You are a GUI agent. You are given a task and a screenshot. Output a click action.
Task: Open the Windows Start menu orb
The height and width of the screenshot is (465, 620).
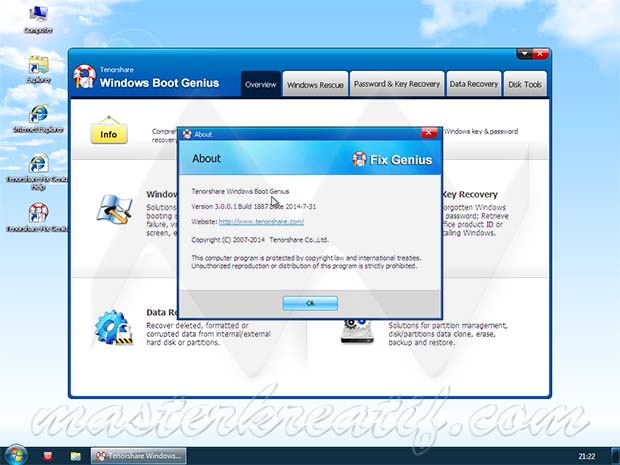click(x=16, y=455)
